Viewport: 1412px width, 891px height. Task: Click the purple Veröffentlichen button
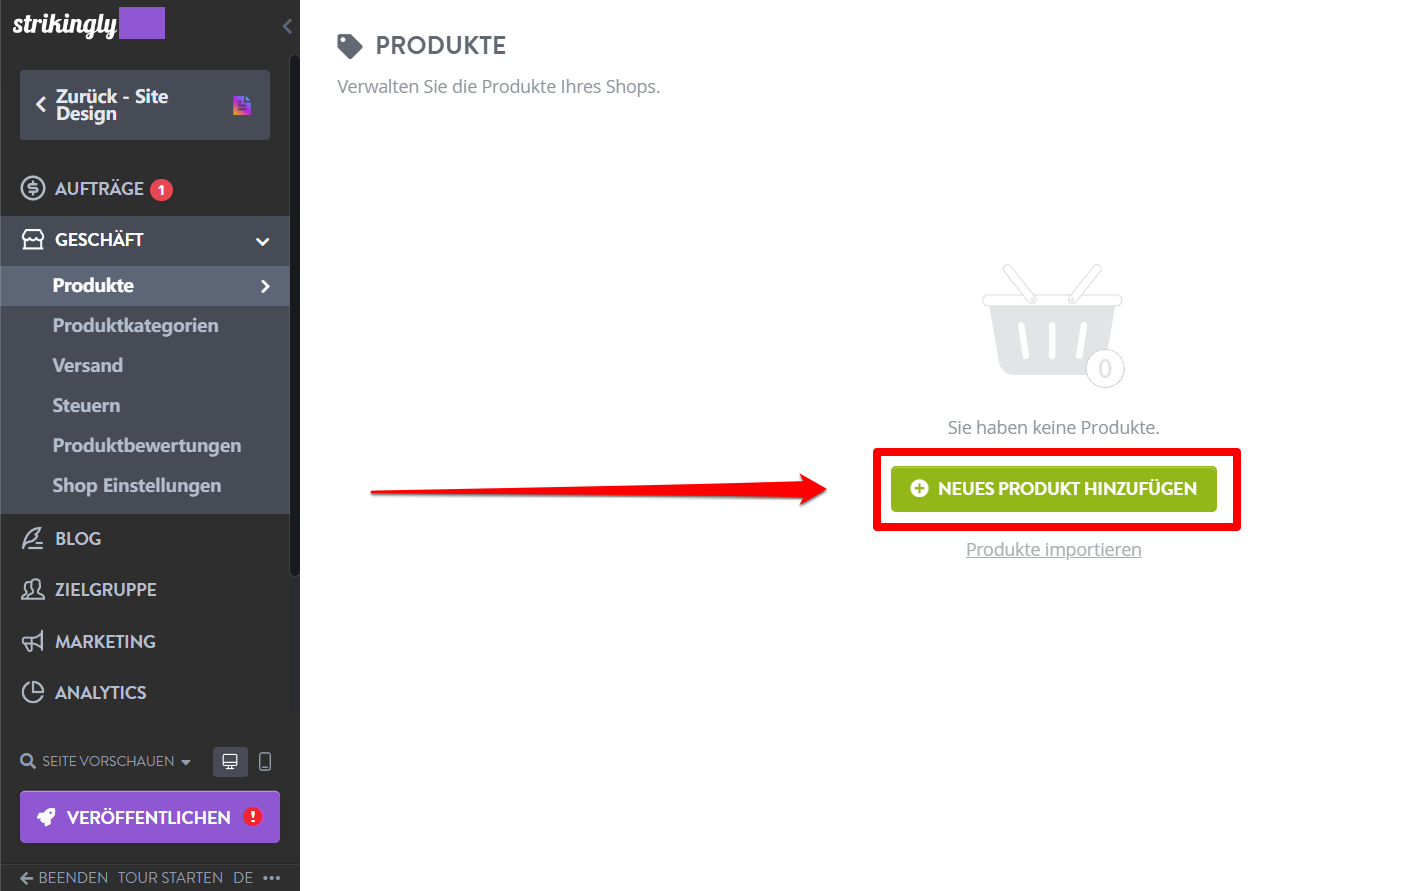coord(150,817)
